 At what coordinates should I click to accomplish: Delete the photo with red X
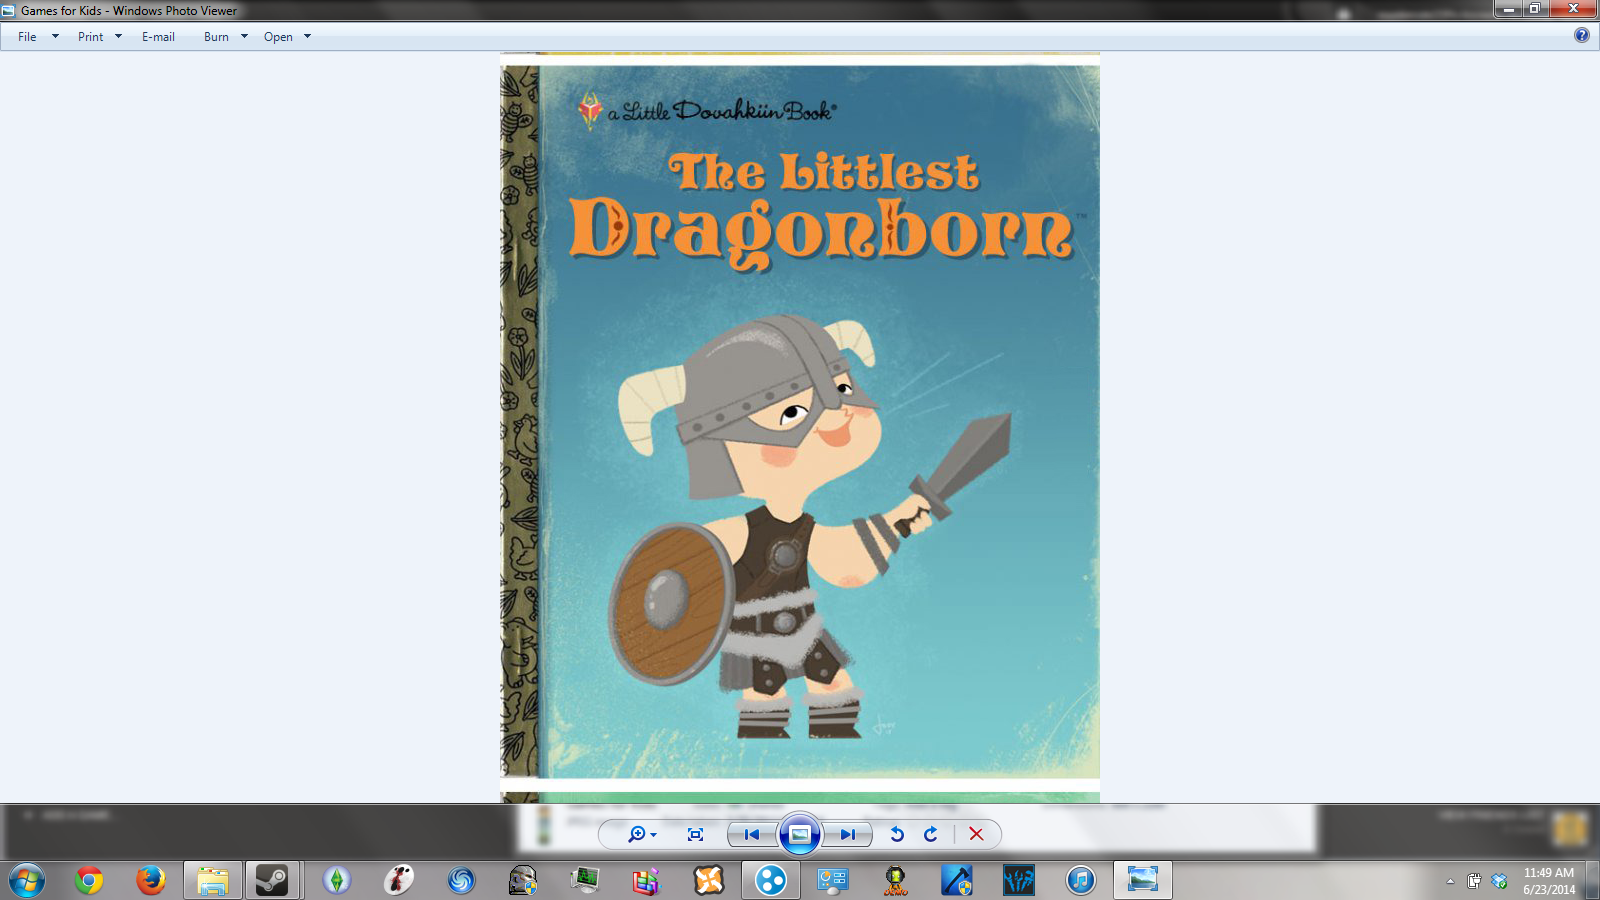tap(976, 834)
